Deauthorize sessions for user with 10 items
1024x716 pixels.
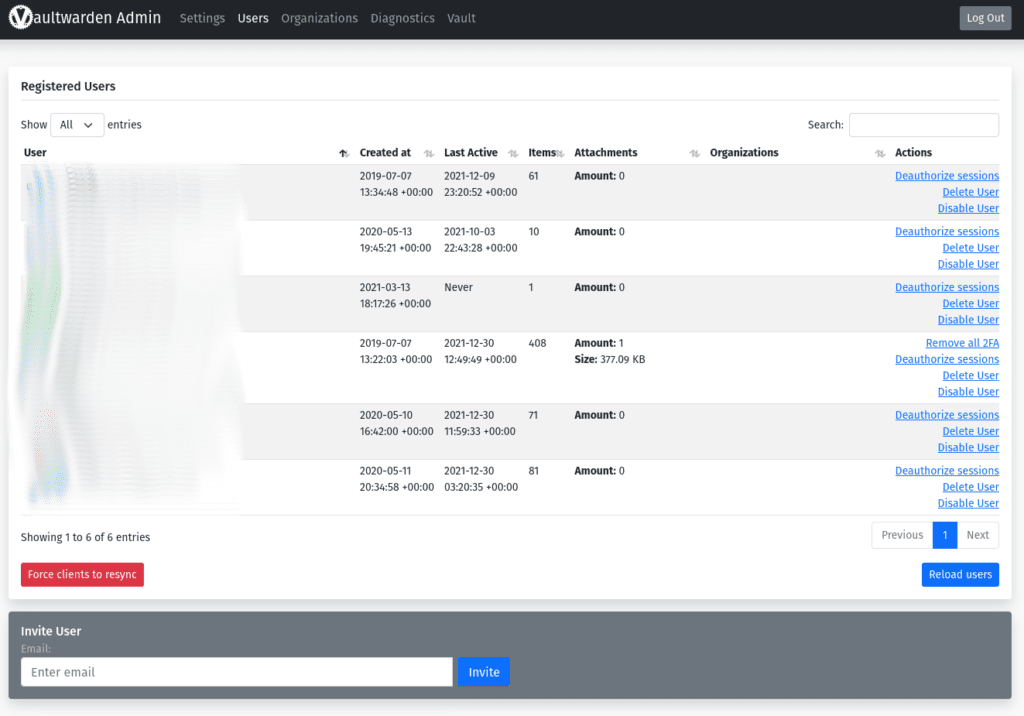(x=947, y=231)
